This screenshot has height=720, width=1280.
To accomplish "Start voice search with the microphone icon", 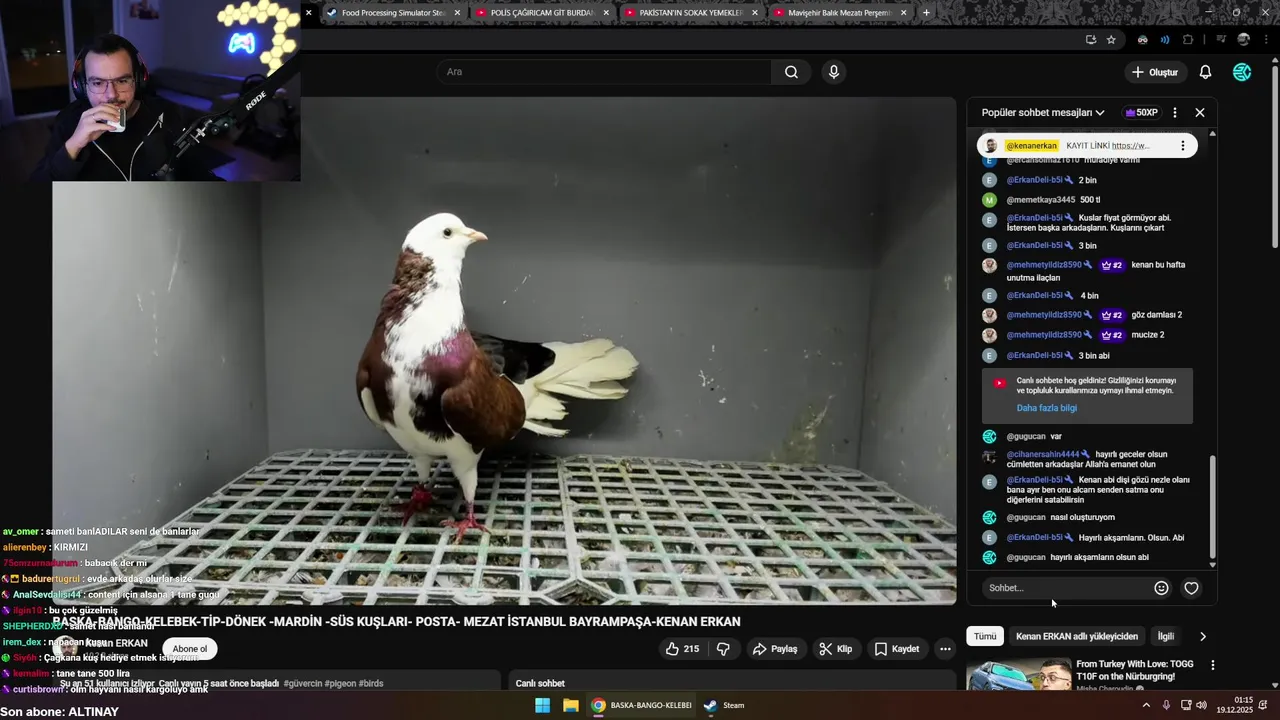I will click(833, 72).
